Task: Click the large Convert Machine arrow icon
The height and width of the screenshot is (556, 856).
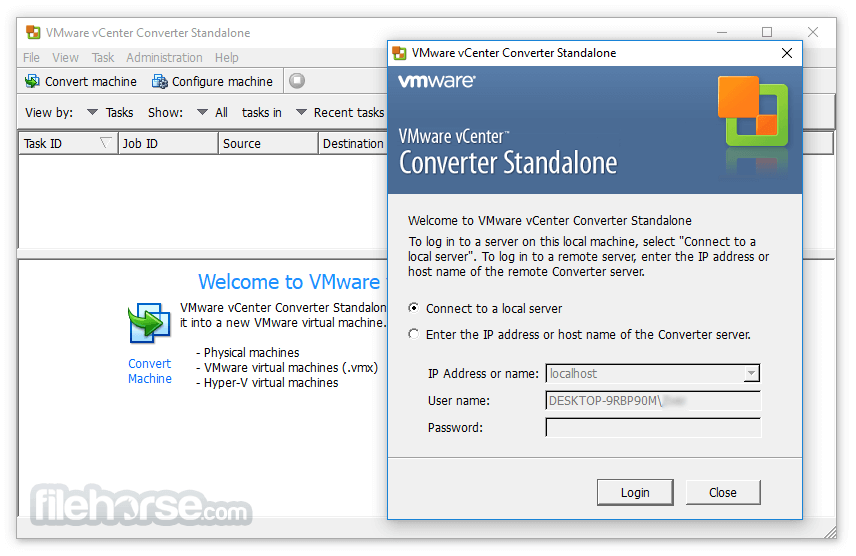Action: pos(148,323)
